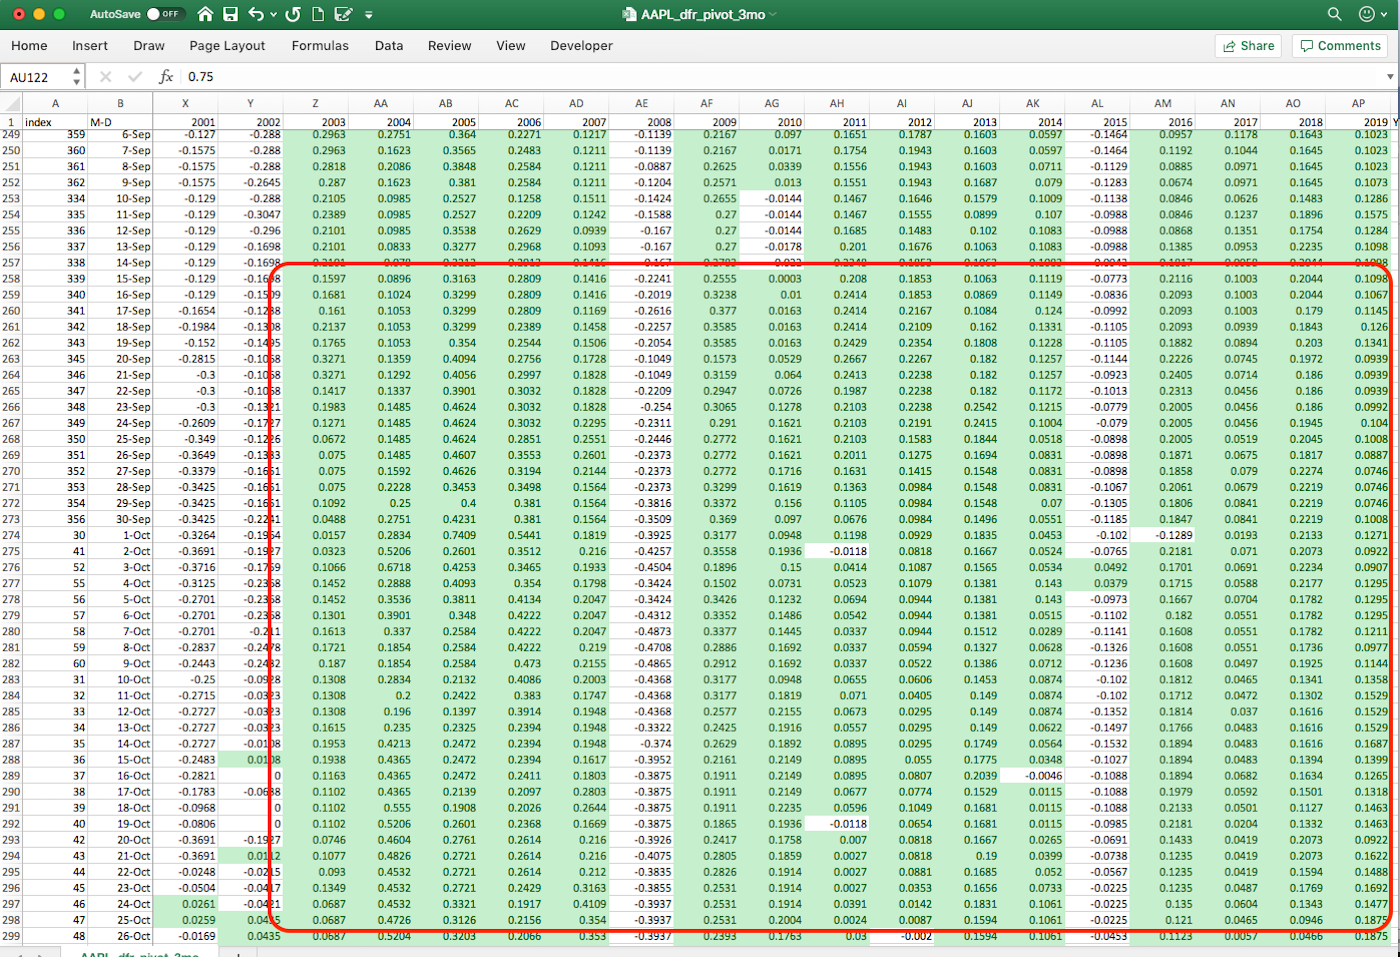
Task: Open the Customize Quick Access Toolbar dropdown
Action: point(369,15)
